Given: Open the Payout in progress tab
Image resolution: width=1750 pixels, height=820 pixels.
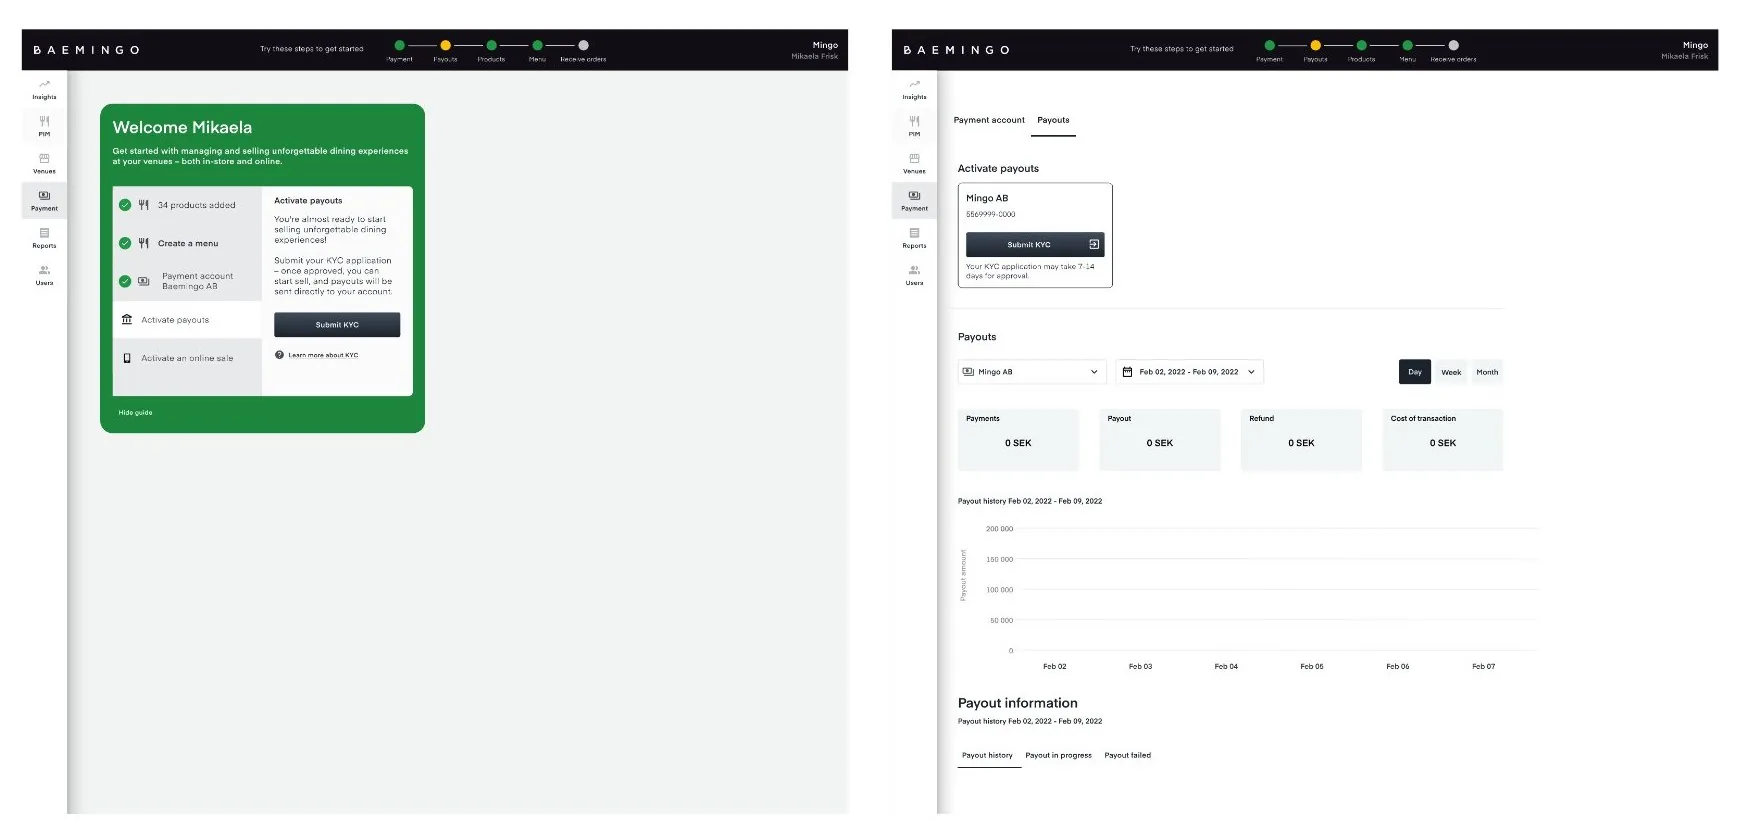Looking at the screenshot, I should tap(1058, 756).
